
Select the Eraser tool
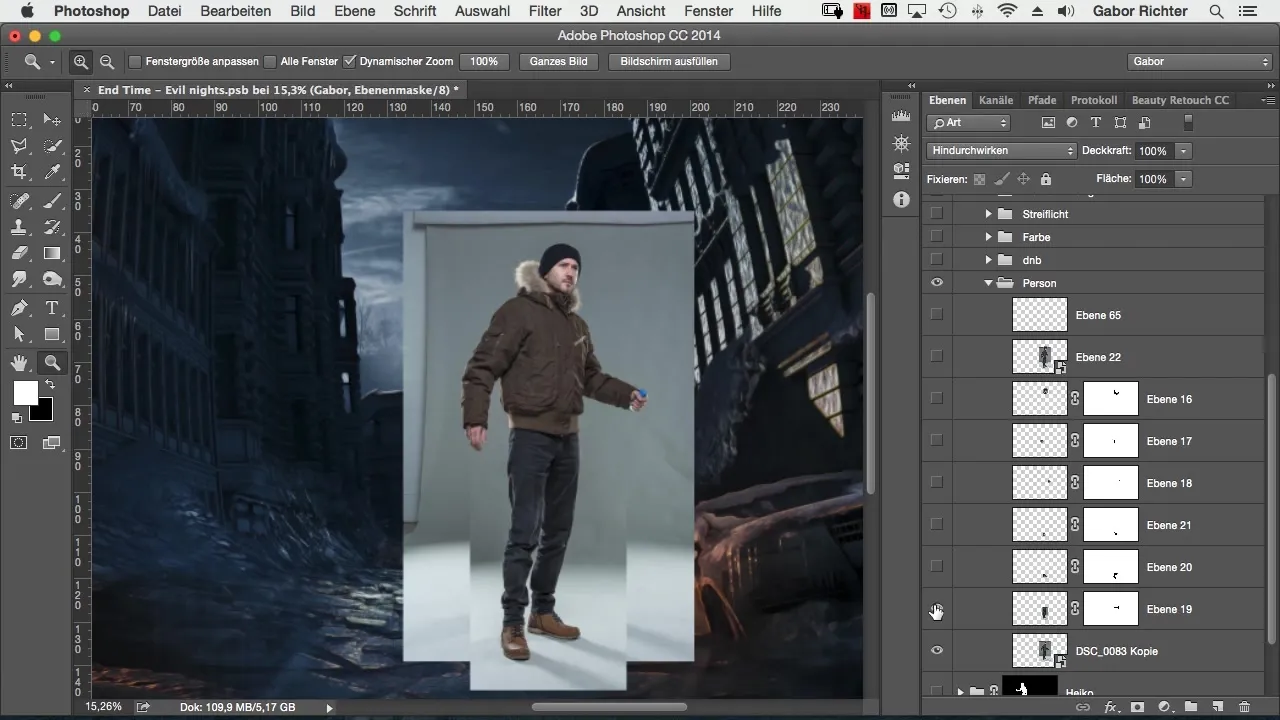(x=19, y=254)
